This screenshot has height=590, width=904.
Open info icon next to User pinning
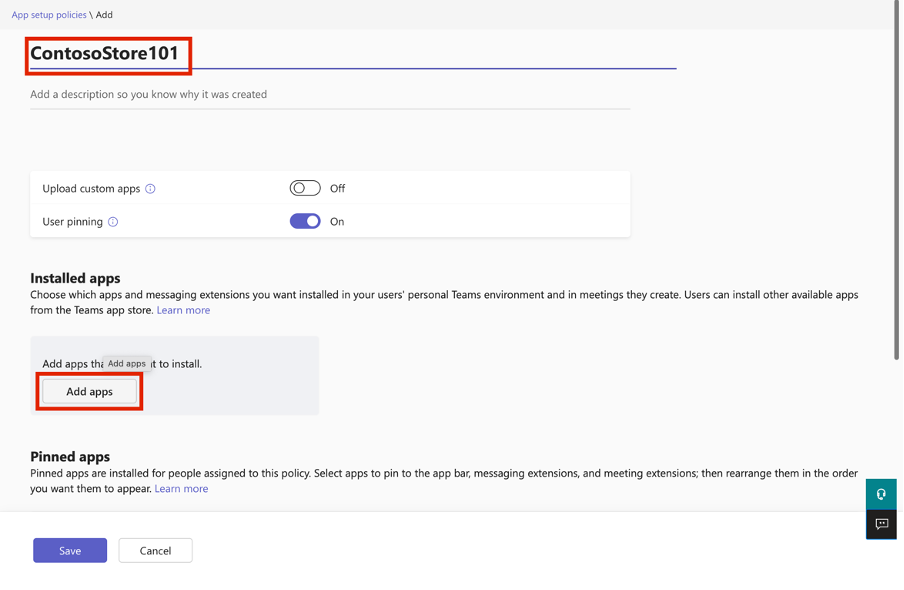(113, 222)
